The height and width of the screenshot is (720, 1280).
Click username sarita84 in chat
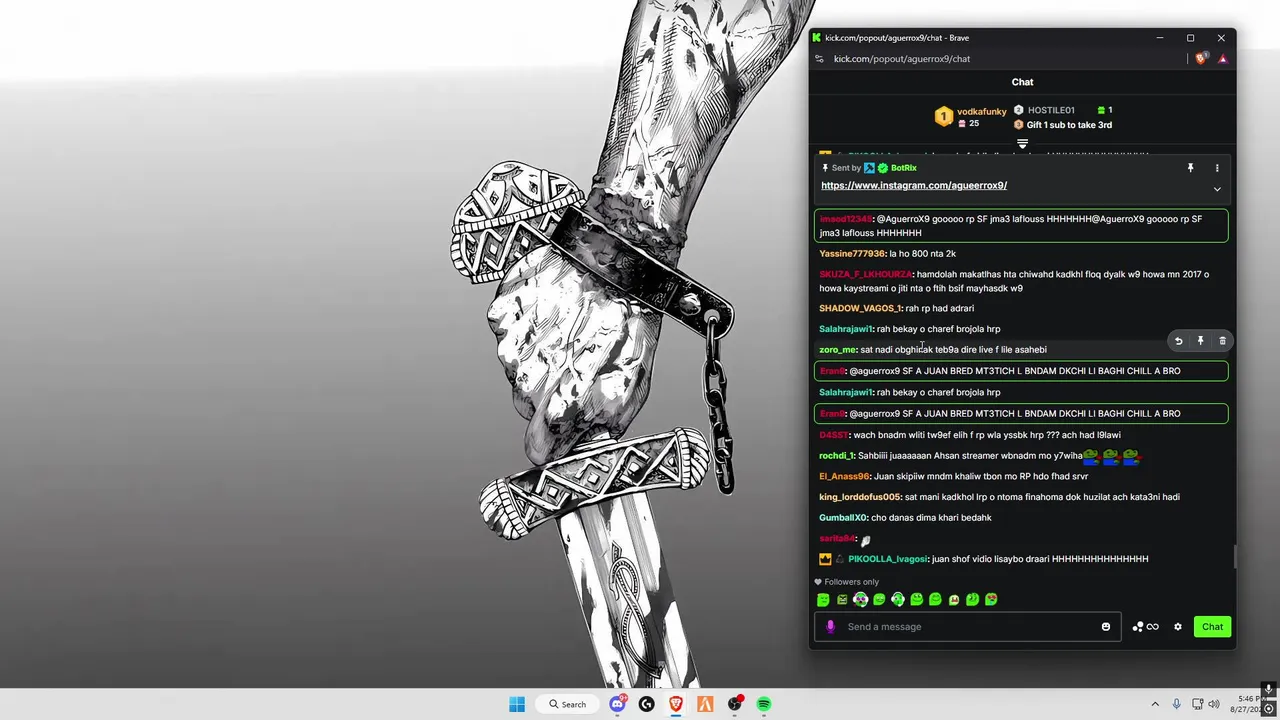837,539
